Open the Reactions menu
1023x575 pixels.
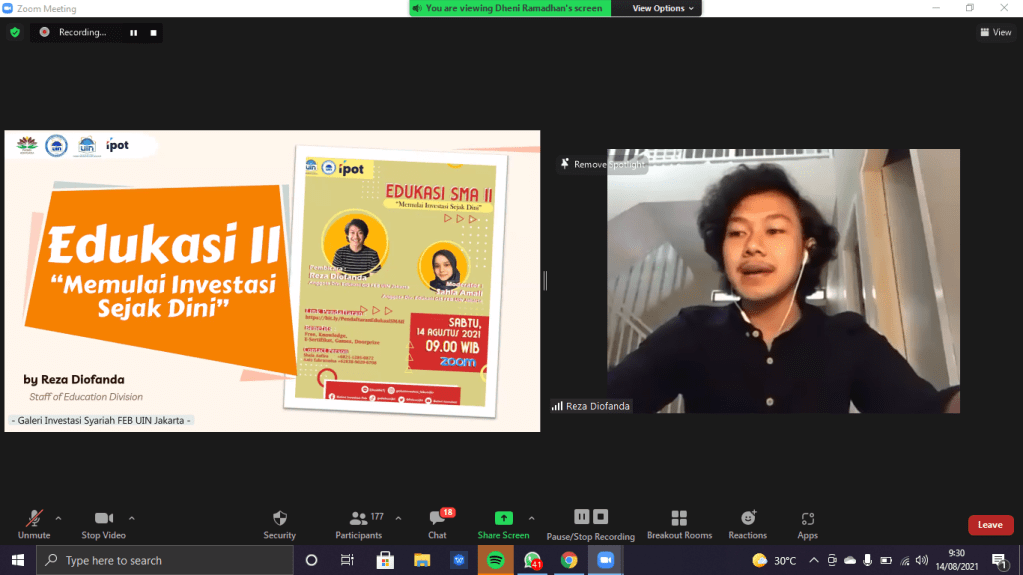coord(748,518)
